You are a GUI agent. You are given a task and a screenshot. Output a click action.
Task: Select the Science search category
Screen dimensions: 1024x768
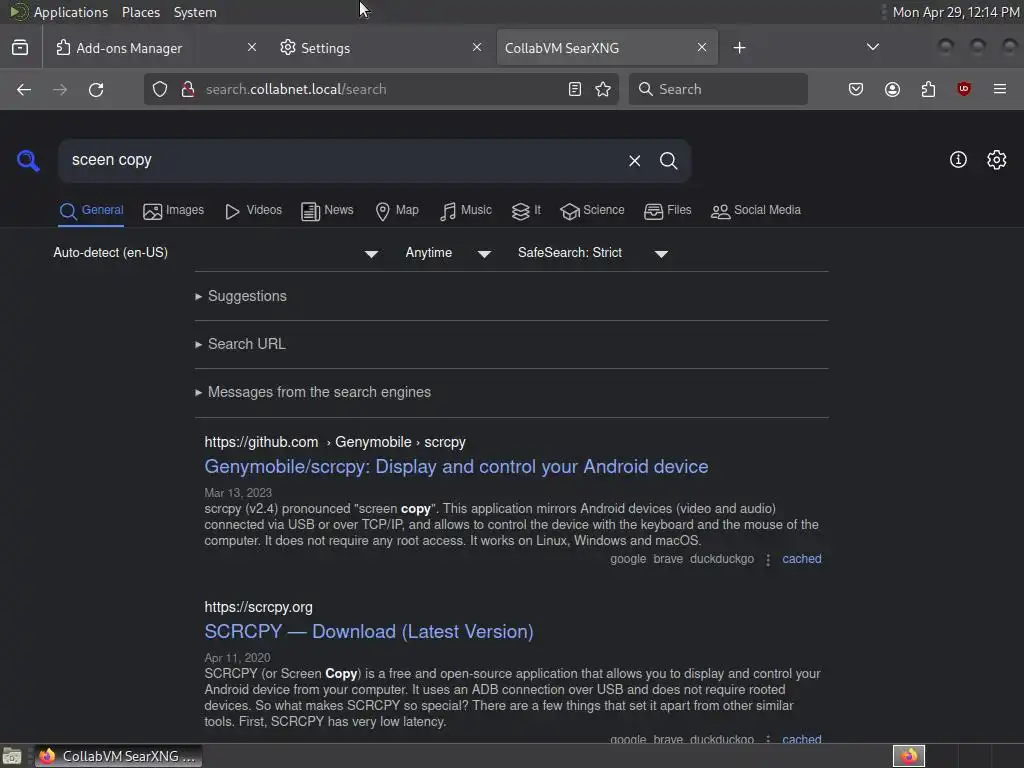[592, 210]
